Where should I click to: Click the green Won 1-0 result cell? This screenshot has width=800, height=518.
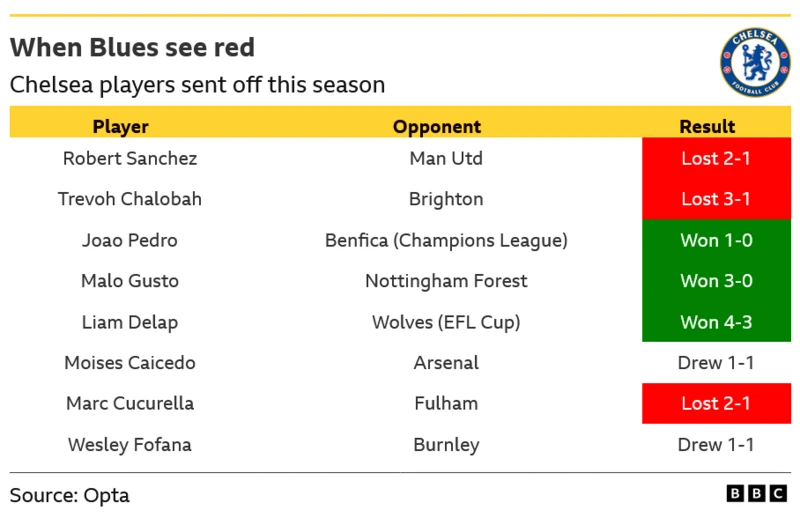click(x=716, y=240)
